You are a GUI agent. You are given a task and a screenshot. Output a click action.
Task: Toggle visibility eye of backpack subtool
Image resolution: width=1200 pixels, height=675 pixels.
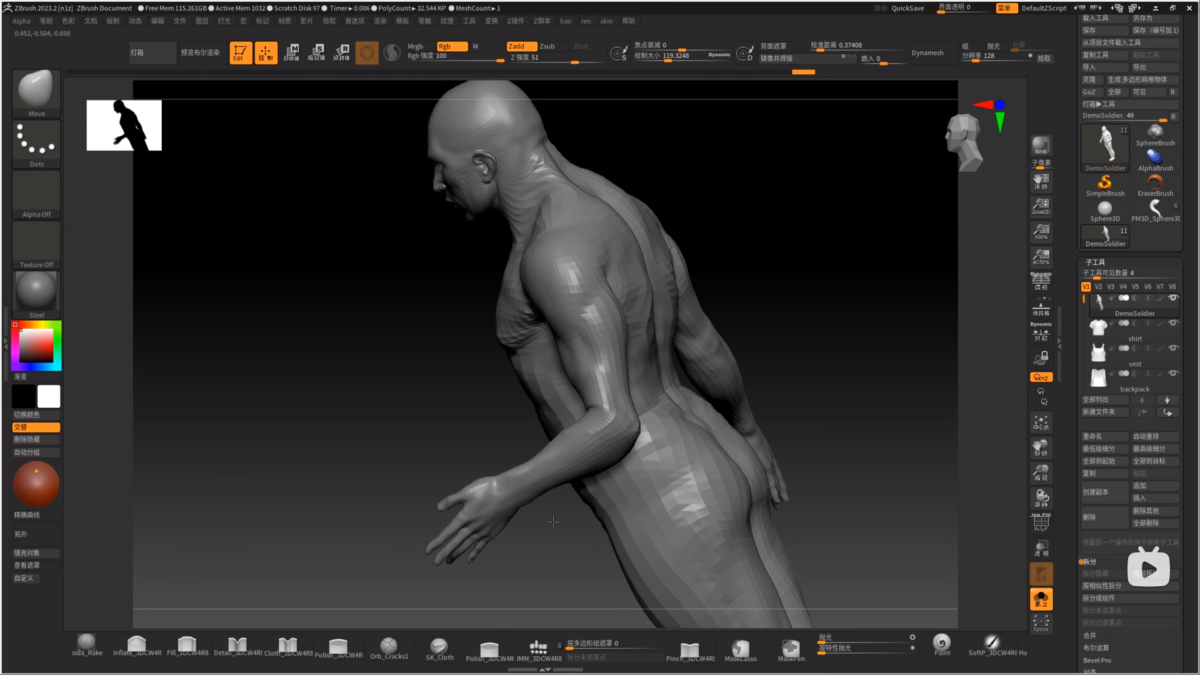1172,374
